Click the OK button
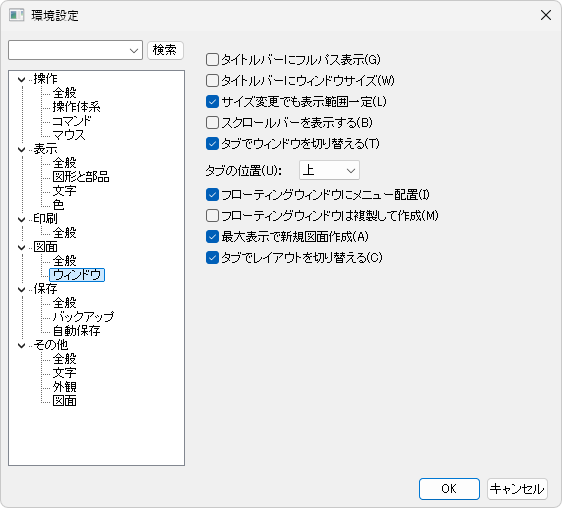 [x=449, y=489]
